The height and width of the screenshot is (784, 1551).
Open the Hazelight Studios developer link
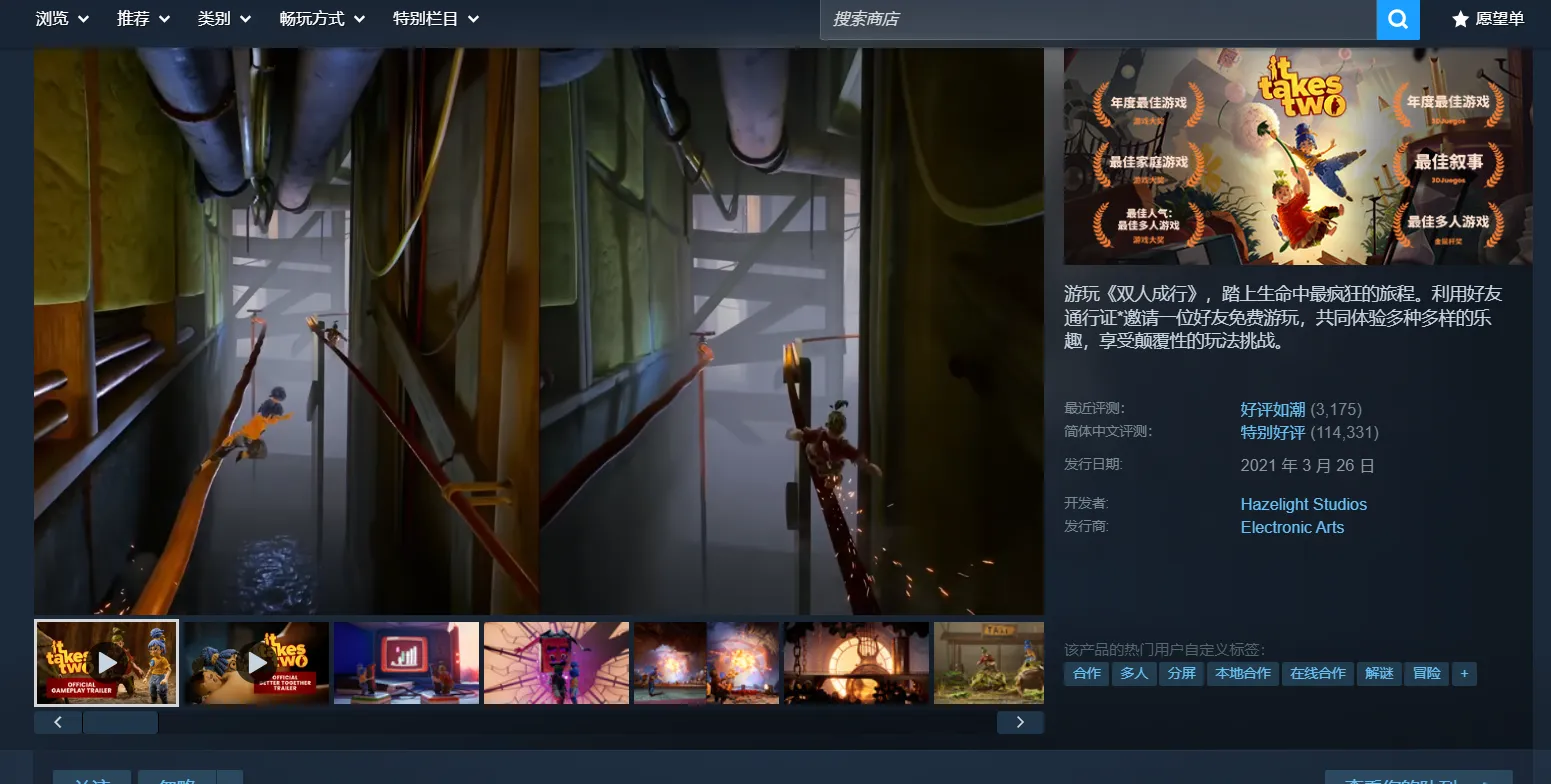(1303, 504)
